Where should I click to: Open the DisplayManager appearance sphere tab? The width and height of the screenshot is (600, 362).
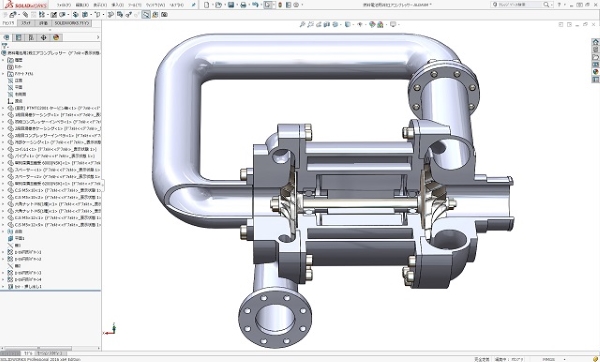(x=56, y=38)
